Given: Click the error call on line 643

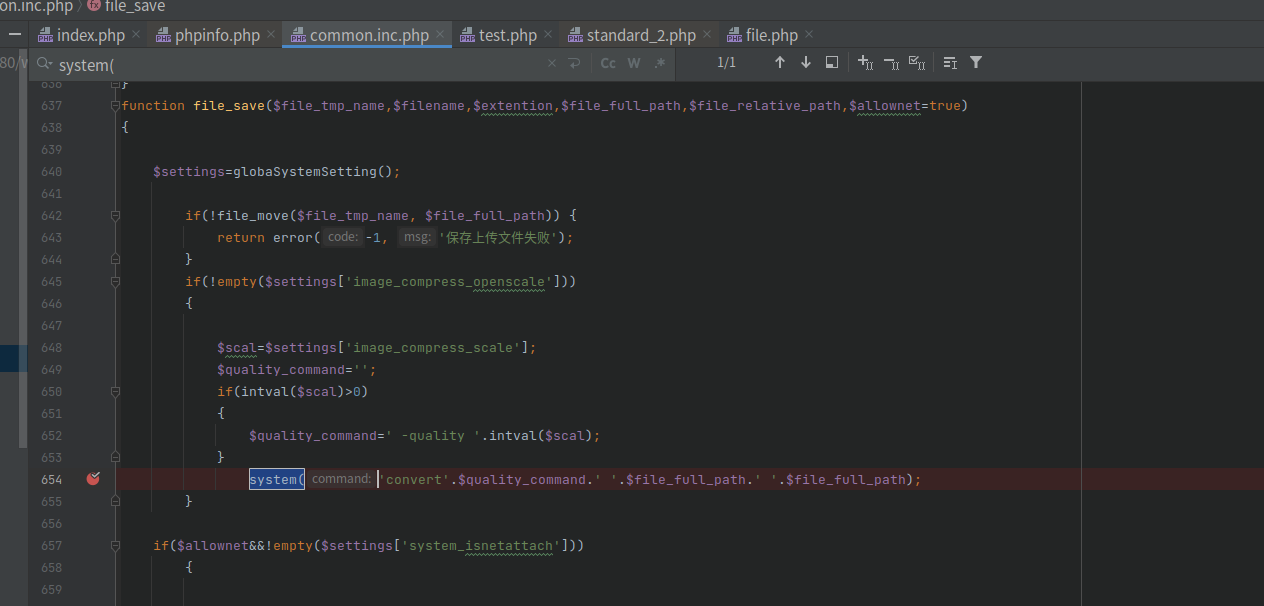Looking at the screenshot, I should tap(293, 237).
